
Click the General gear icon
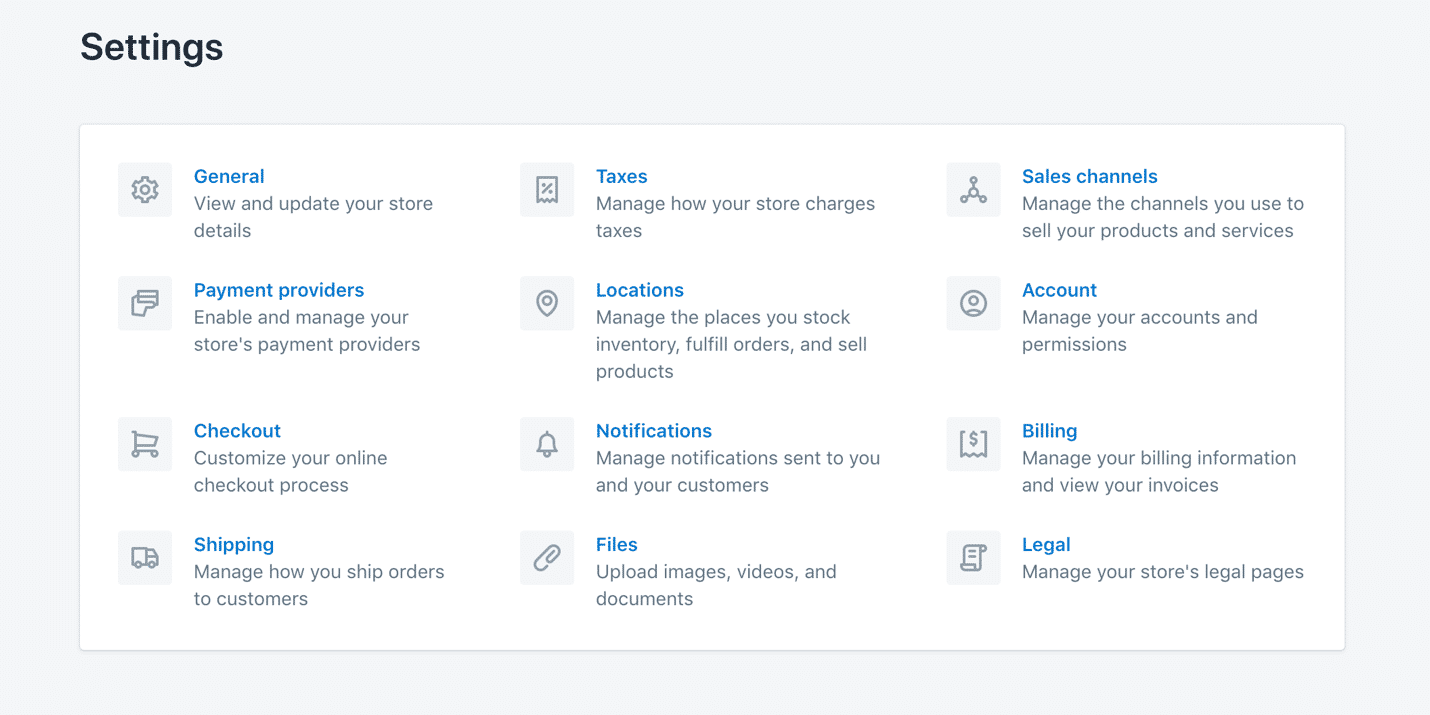pos(145,190)
